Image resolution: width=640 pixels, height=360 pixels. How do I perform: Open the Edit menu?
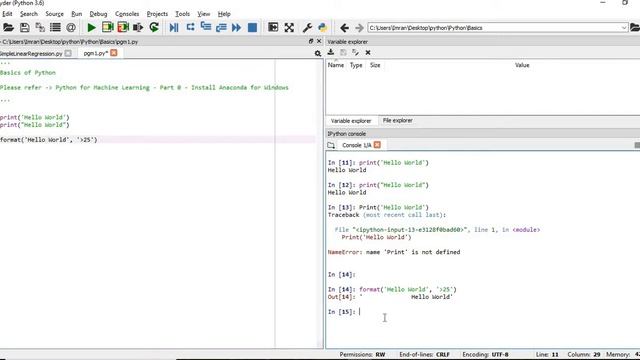click(7, 14)
